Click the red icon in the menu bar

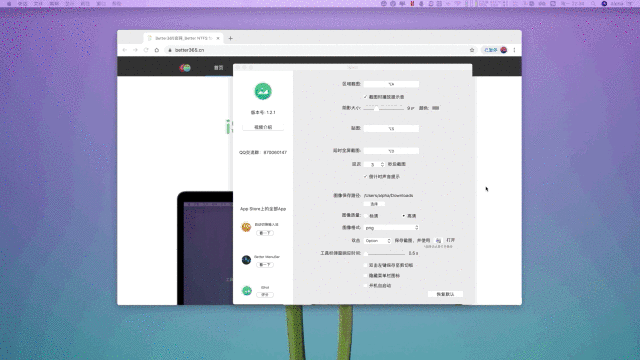(x=412, y=4)
